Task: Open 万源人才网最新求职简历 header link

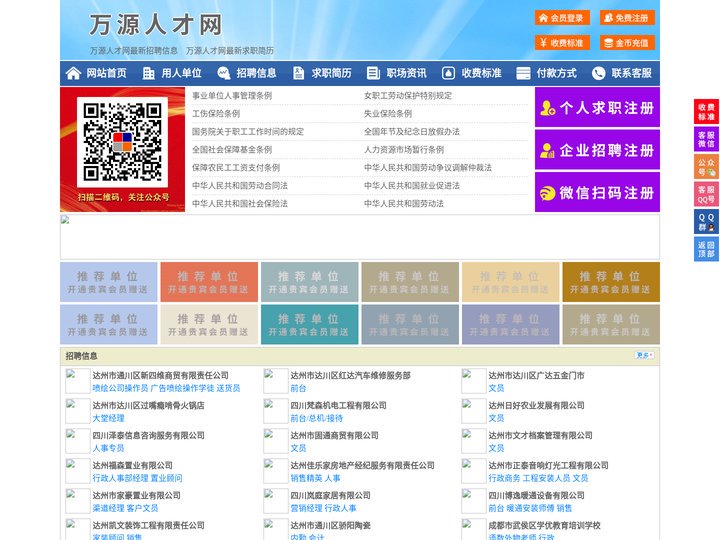Action: coord(230,51)
